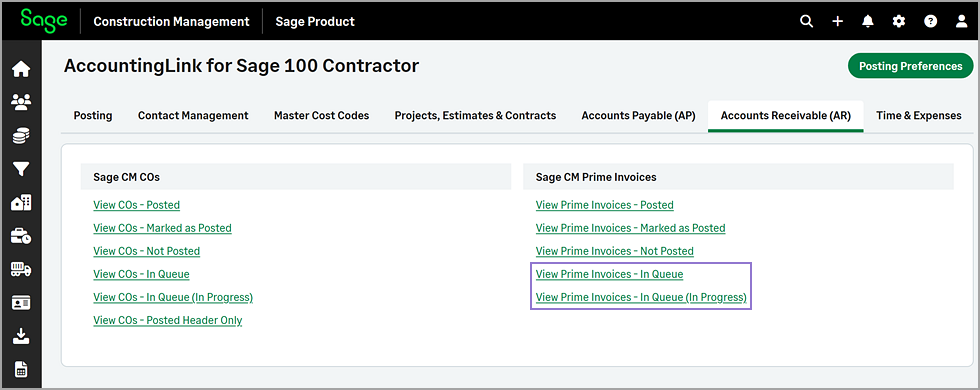980x390 pixels.
Task: Switch to the Accounts Payable (AP) tab
Action: [x=638, y=116]
